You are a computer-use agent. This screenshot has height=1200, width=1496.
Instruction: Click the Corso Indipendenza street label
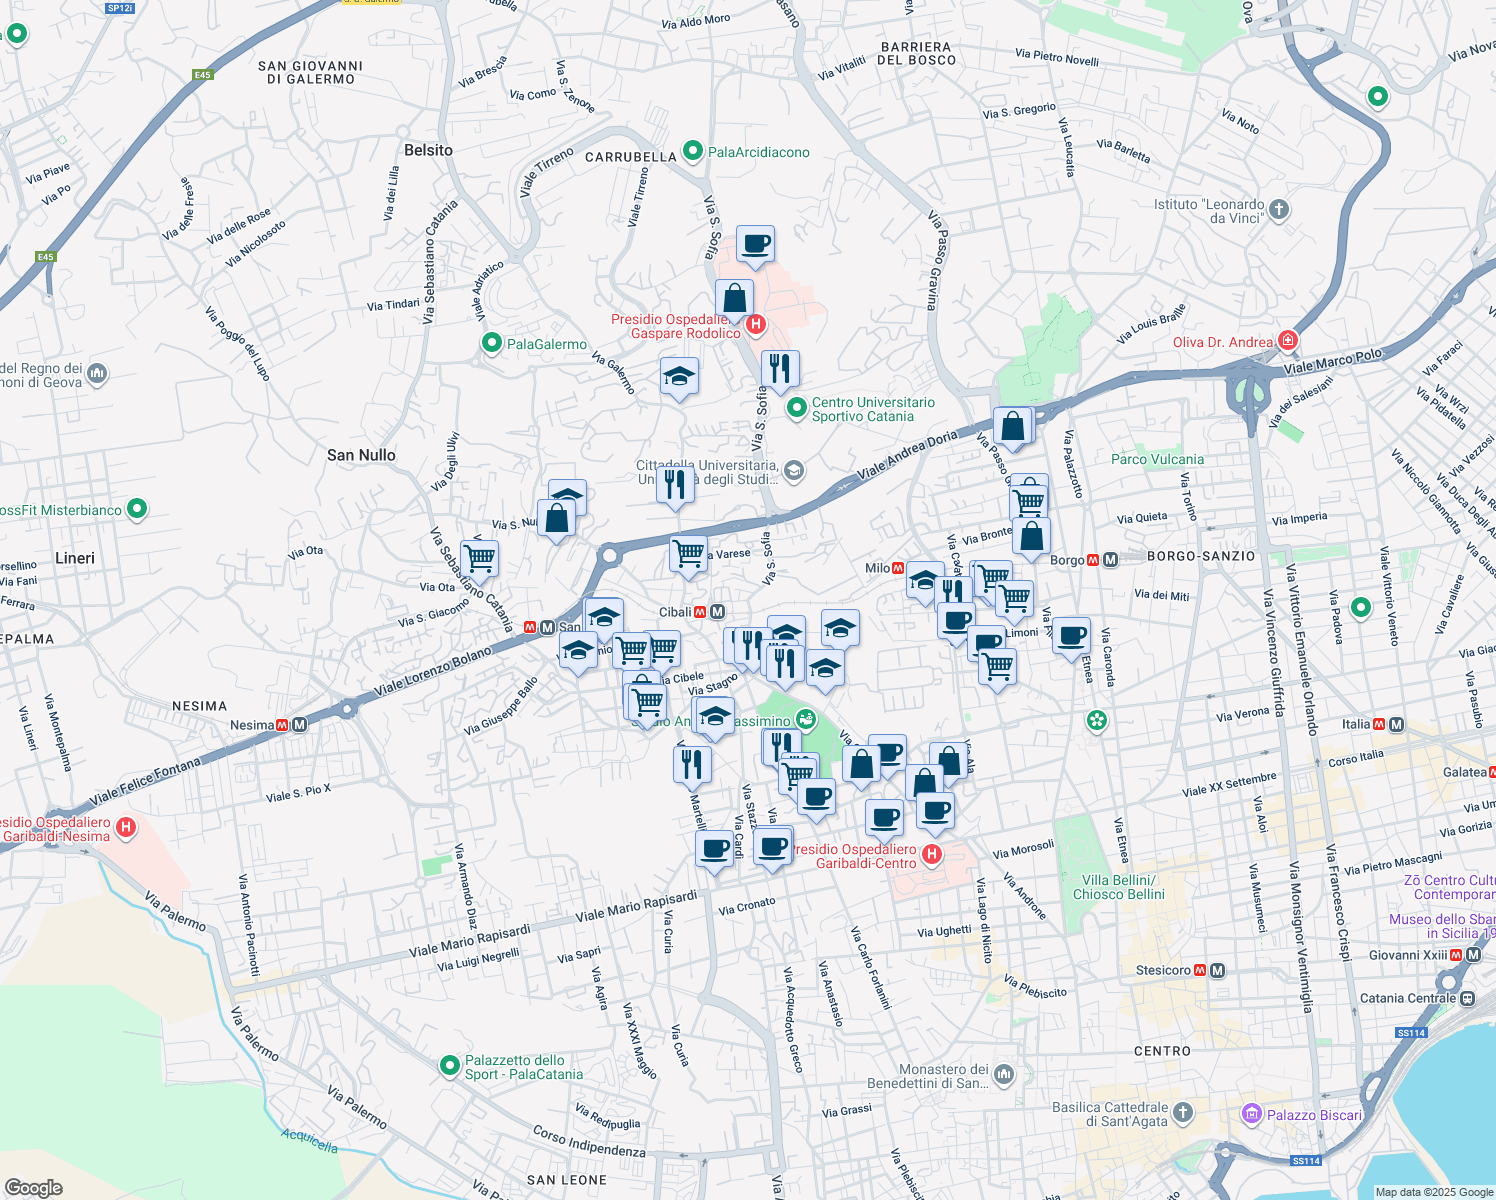[589, 1142]
